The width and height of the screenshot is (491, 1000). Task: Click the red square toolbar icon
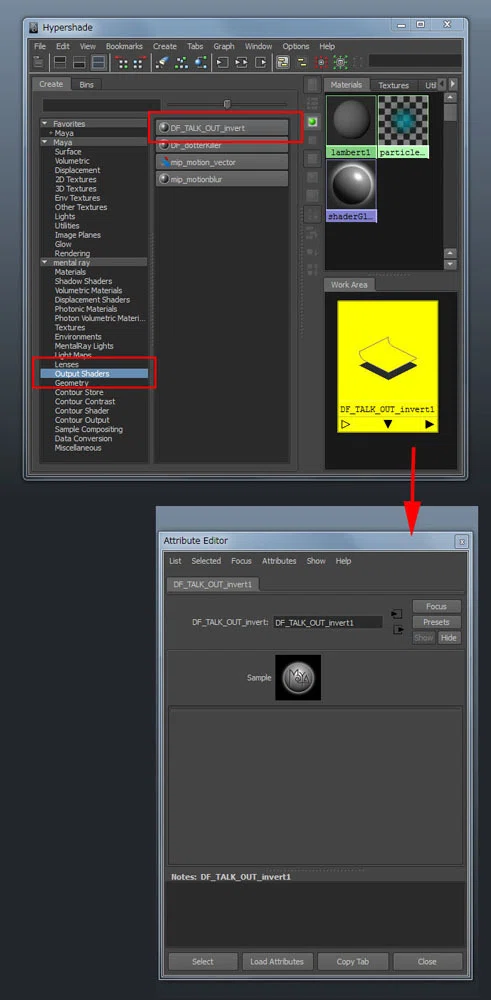click(321, 62)
